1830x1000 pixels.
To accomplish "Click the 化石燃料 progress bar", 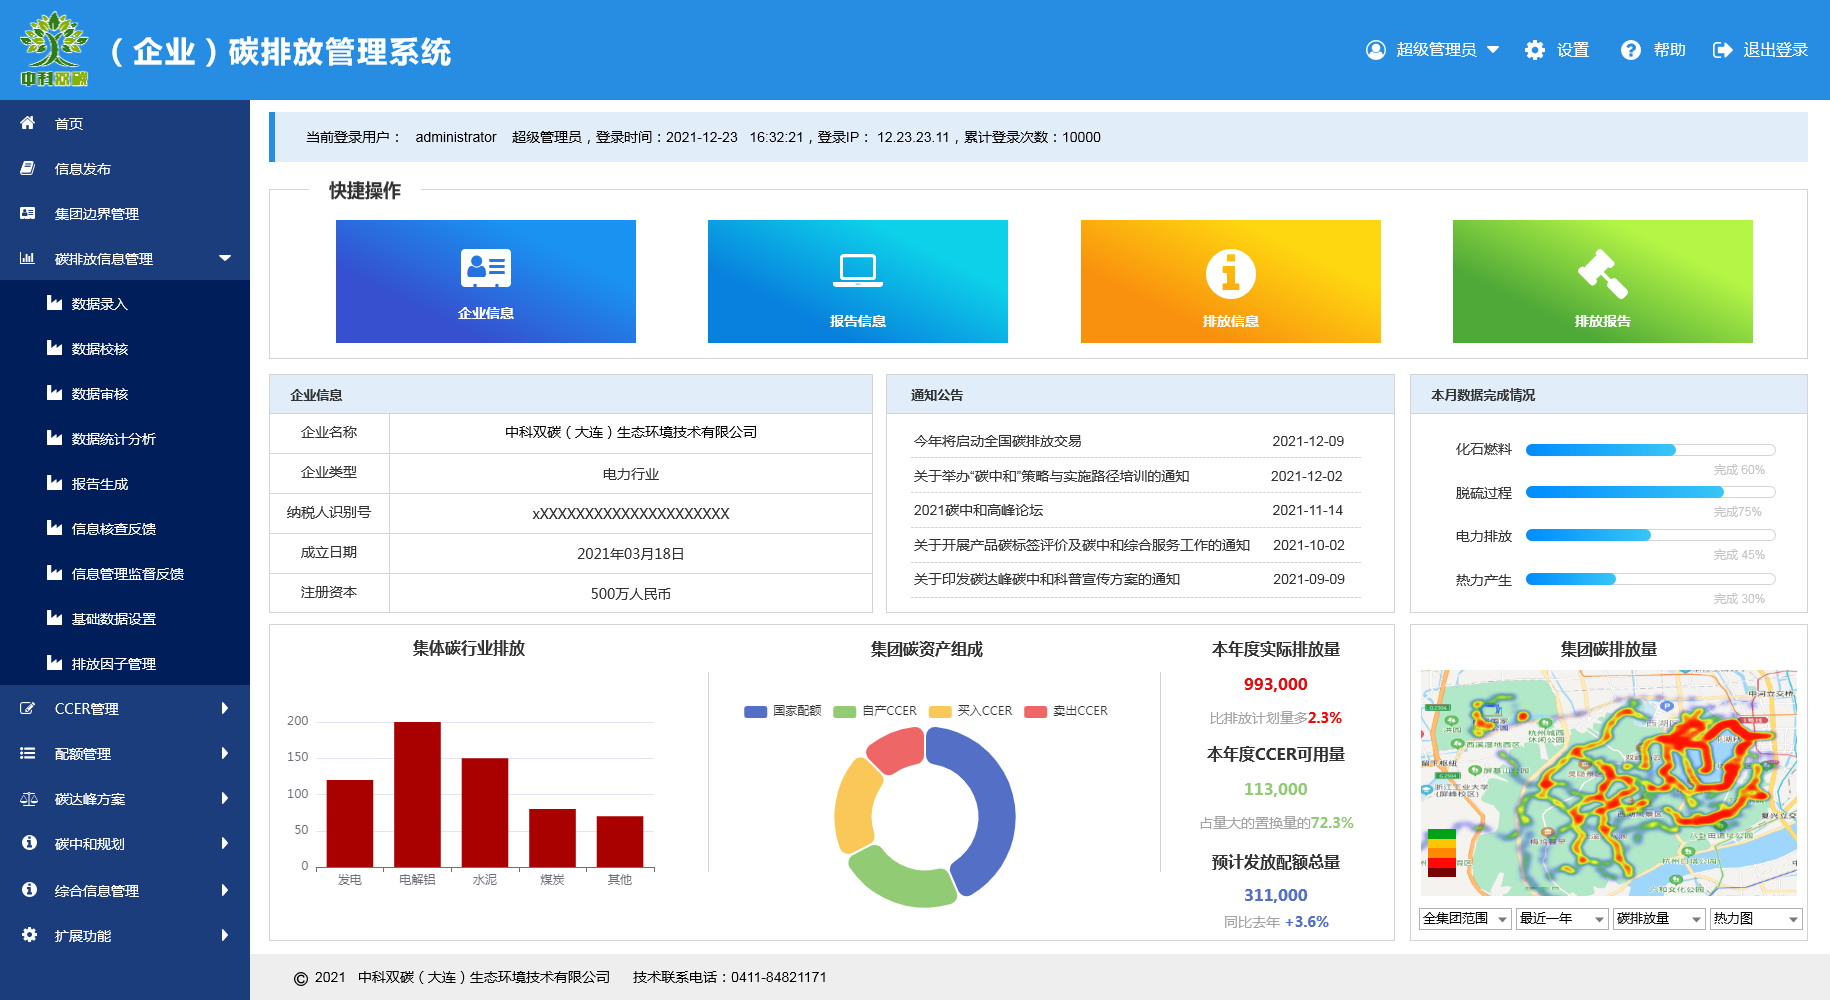I will point(1650,450).
